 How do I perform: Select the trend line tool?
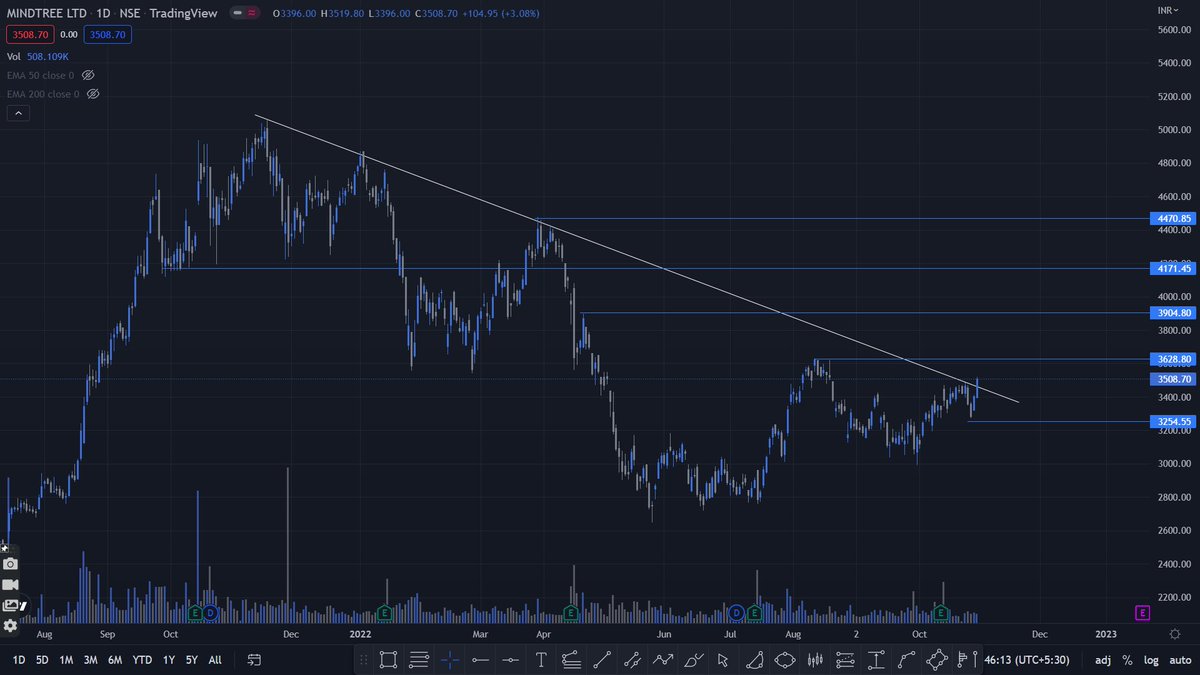[602, 660]
